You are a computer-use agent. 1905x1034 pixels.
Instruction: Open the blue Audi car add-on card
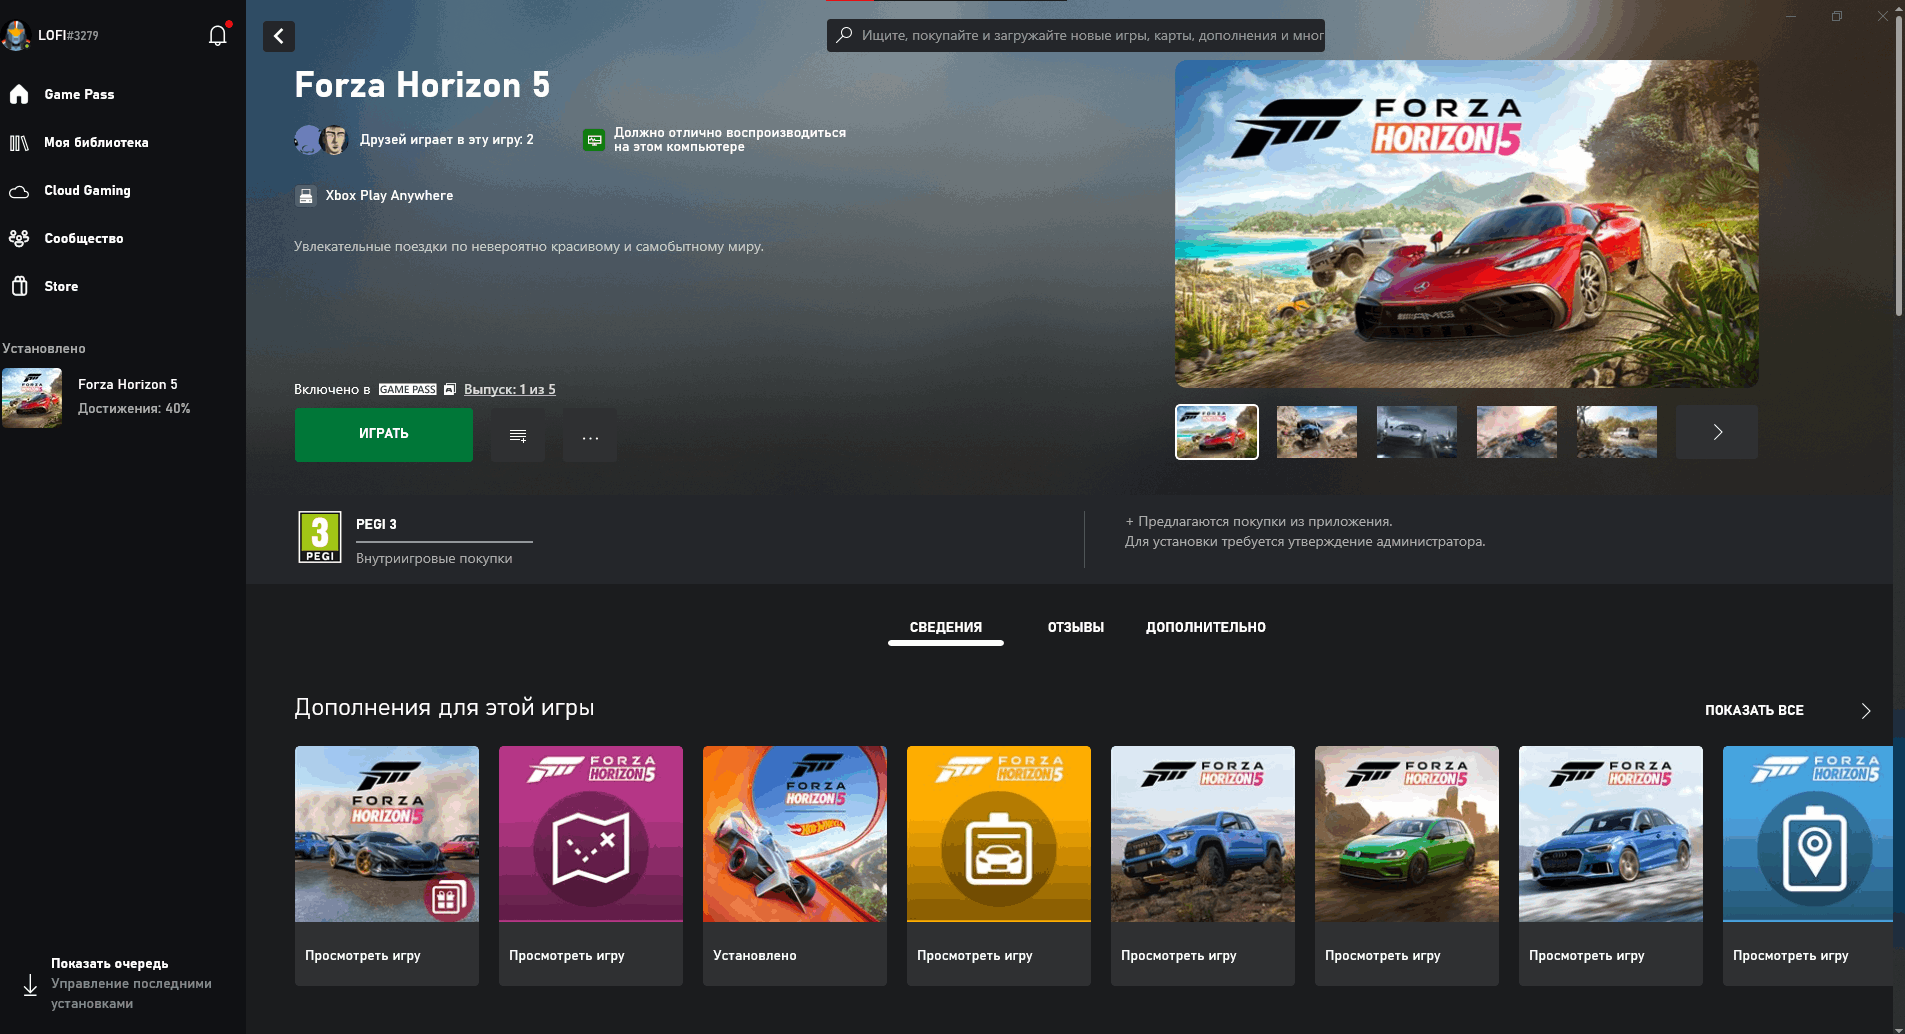click(1611, 866)
